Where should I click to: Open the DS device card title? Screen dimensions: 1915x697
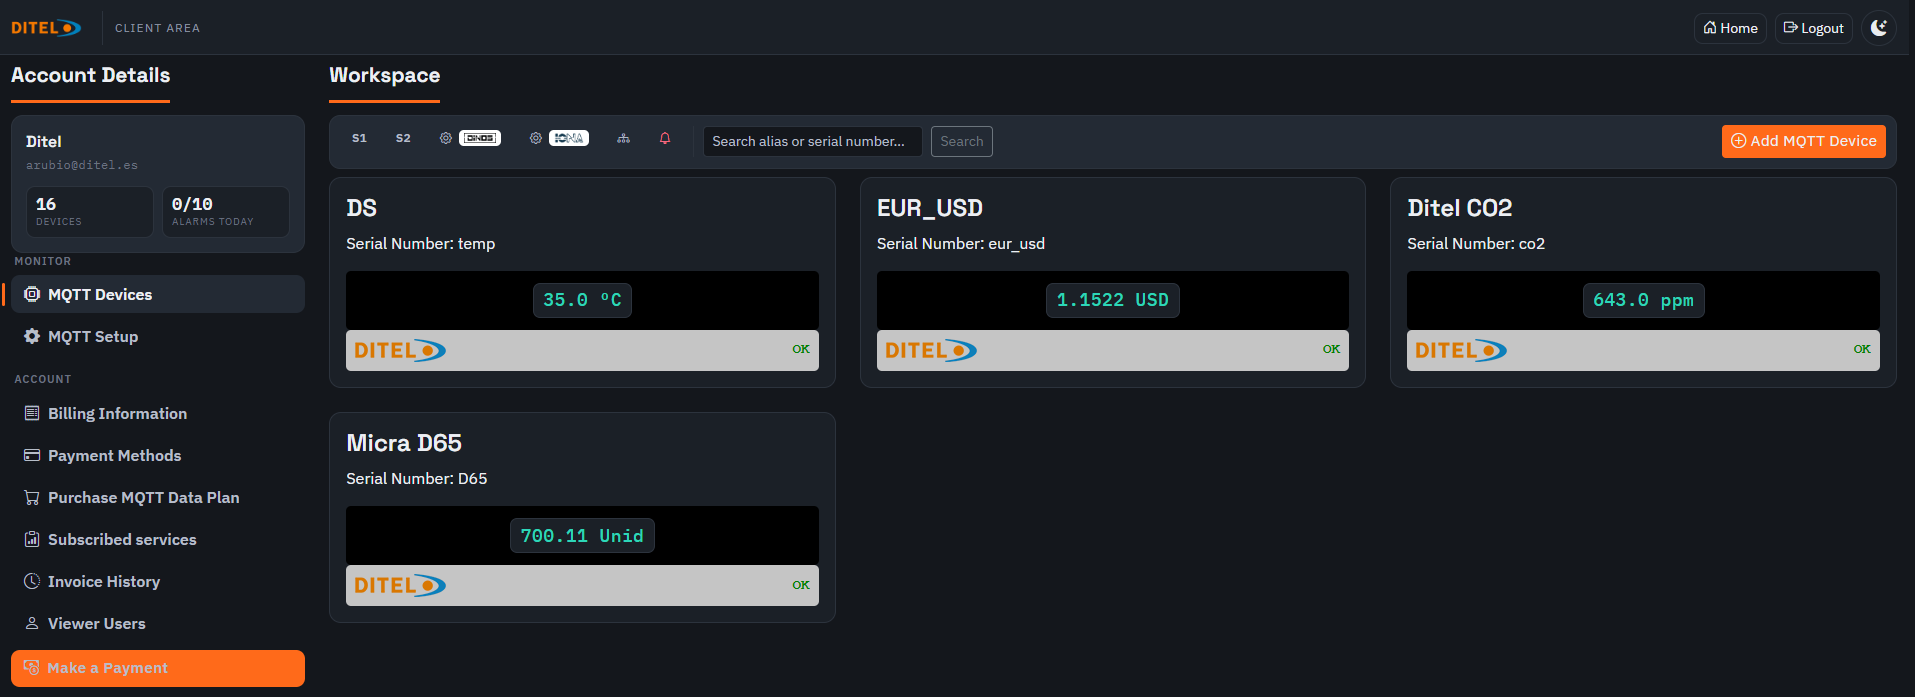tap(361, 208)
